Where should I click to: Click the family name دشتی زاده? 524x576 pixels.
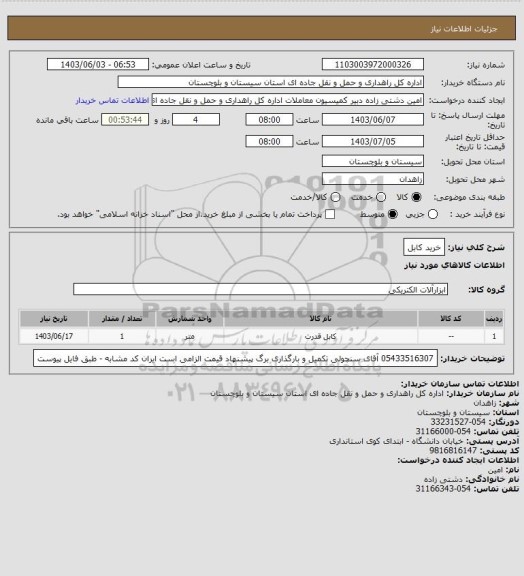[x=443, y=479]
